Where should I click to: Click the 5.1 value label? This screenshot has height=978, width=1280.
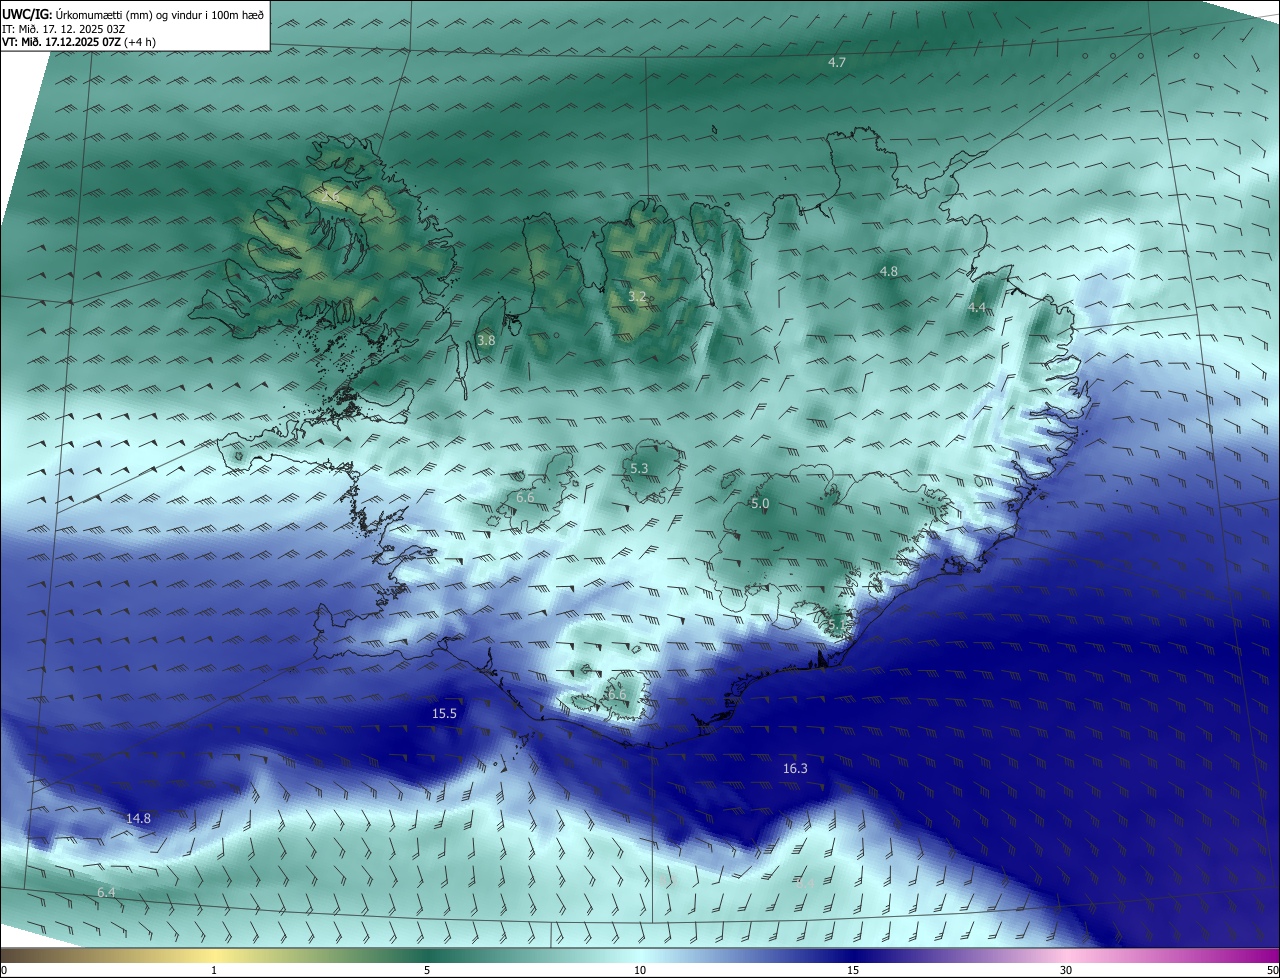[x=837, y=625]
